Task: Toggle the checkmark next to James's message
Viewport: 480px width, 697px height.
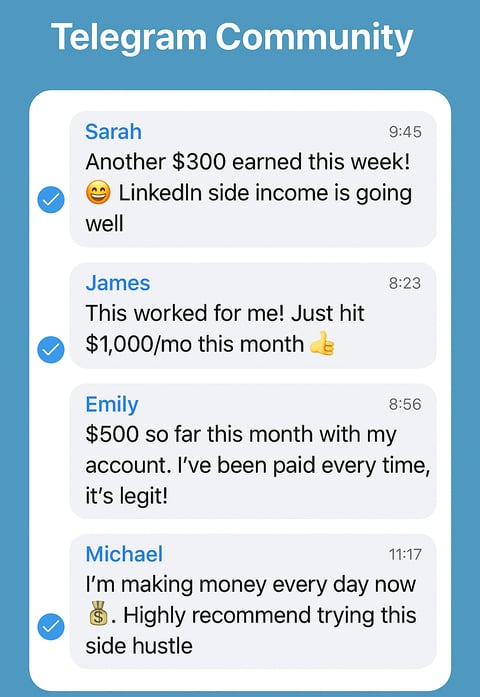Action: point(51,349)
